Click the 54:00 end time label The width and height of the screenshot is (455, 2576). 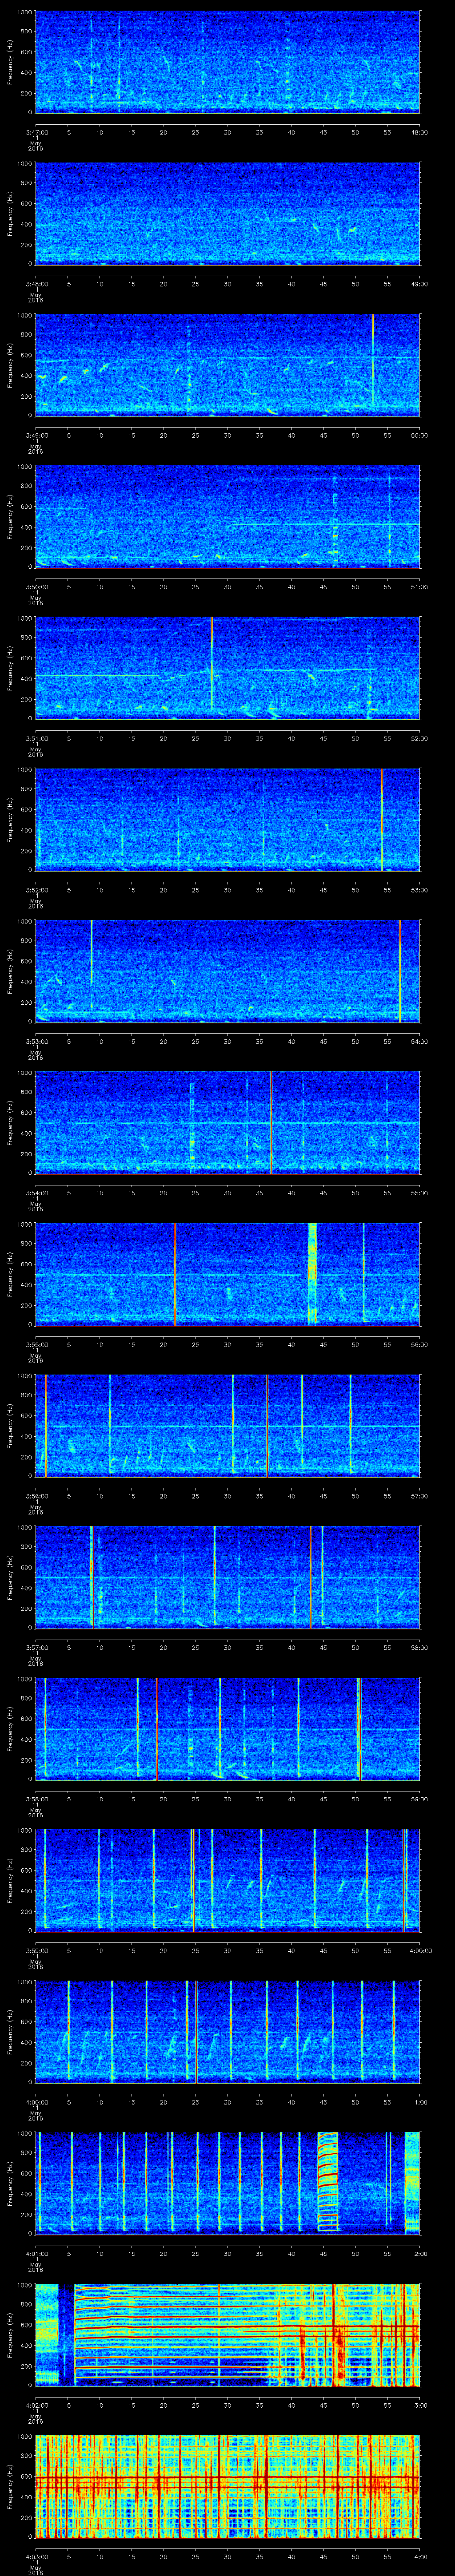click(419, 1042)
